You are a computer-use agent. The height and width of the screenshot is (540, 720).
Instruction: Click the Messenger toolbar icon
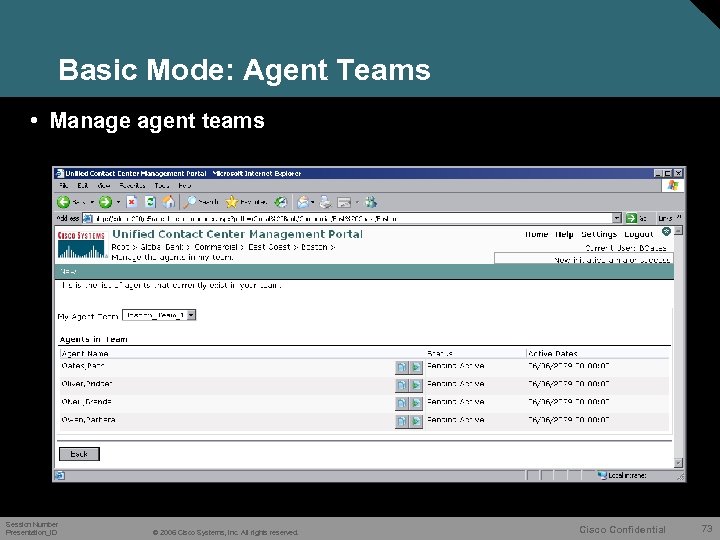tap(371, 202)
